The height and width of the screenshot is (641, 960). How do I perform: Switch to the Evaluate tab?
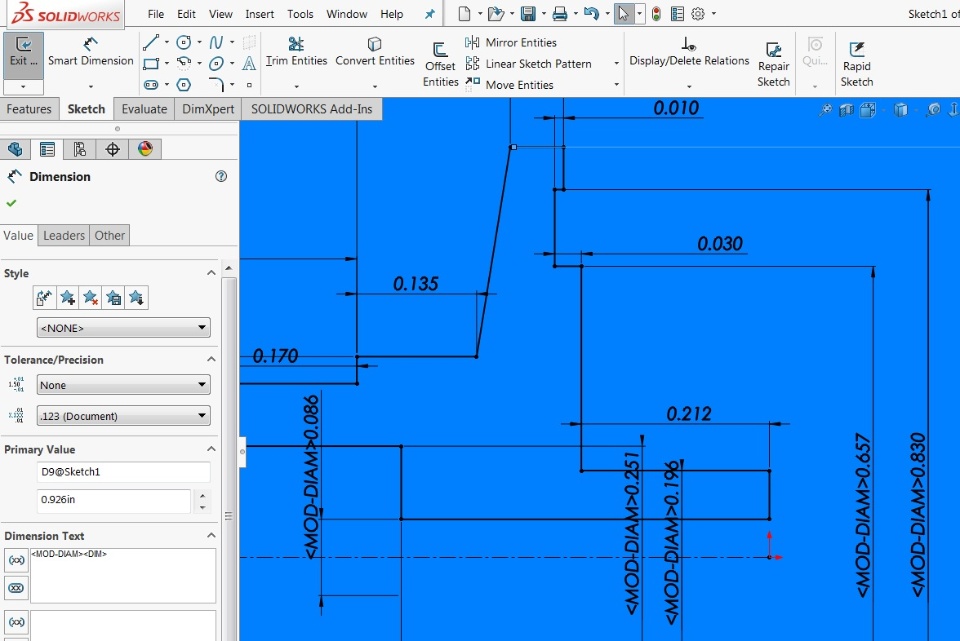(144, 109)
